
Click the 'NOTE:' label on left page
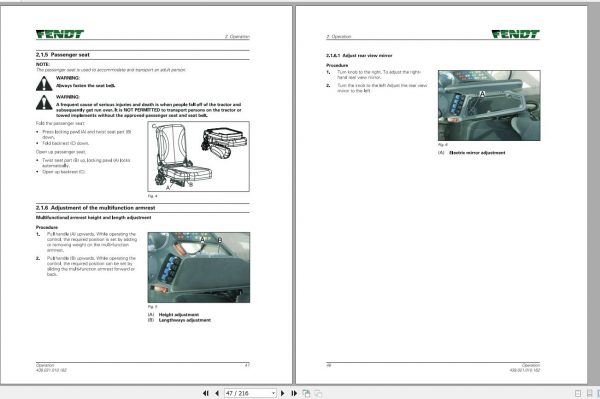(43, 64)
